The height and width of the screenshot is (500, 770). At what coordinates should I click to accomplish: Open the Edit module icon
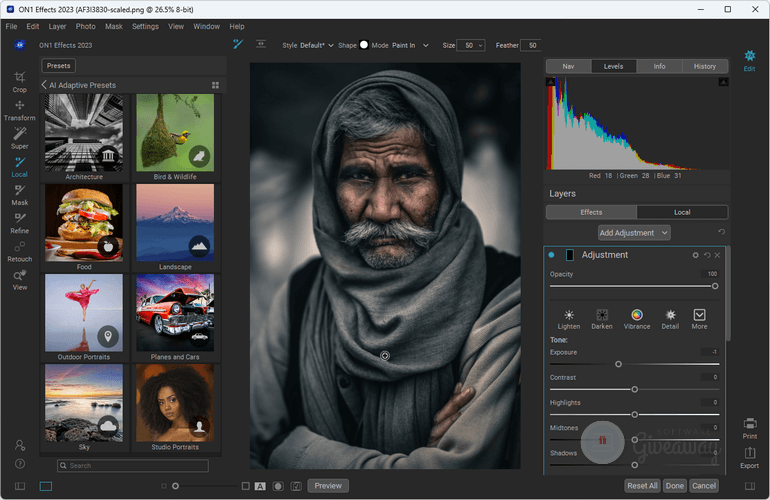(x=749, y=60)
